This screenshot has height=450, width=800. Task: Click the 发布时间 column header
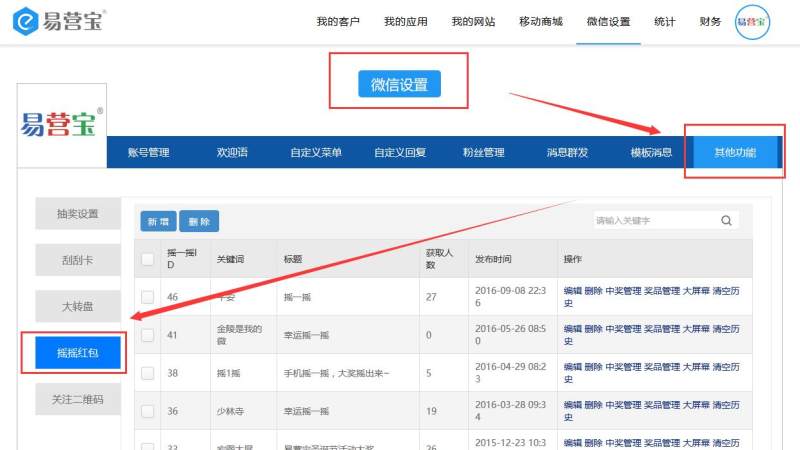[493, 259]
